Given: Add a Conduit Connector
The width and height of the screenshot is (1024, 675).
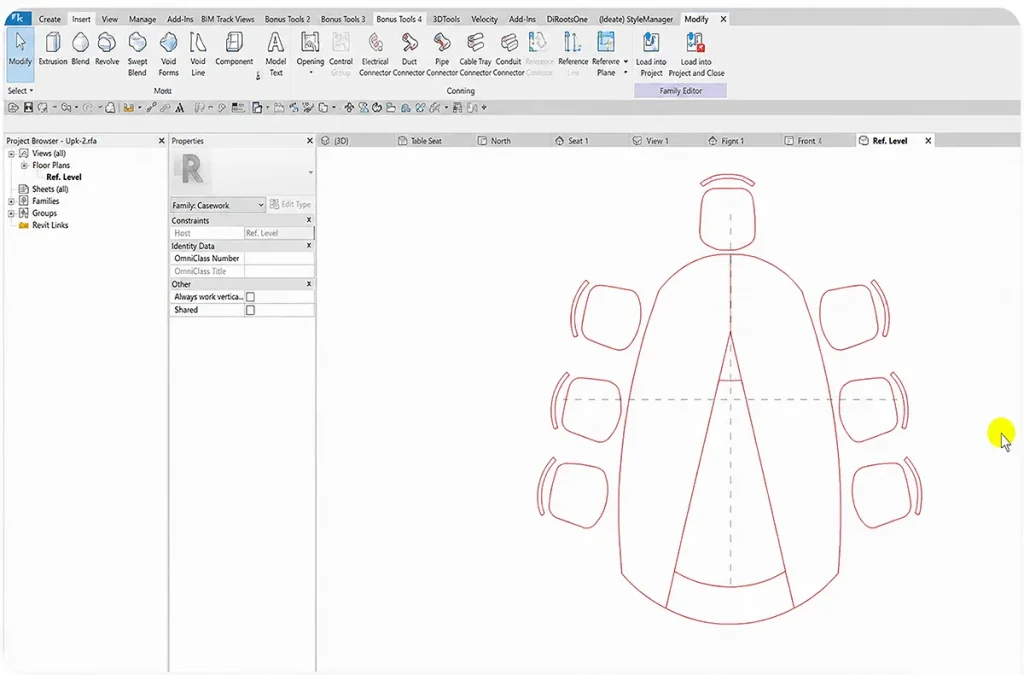Looking at the screenshot, I should [x=509, y=54].
